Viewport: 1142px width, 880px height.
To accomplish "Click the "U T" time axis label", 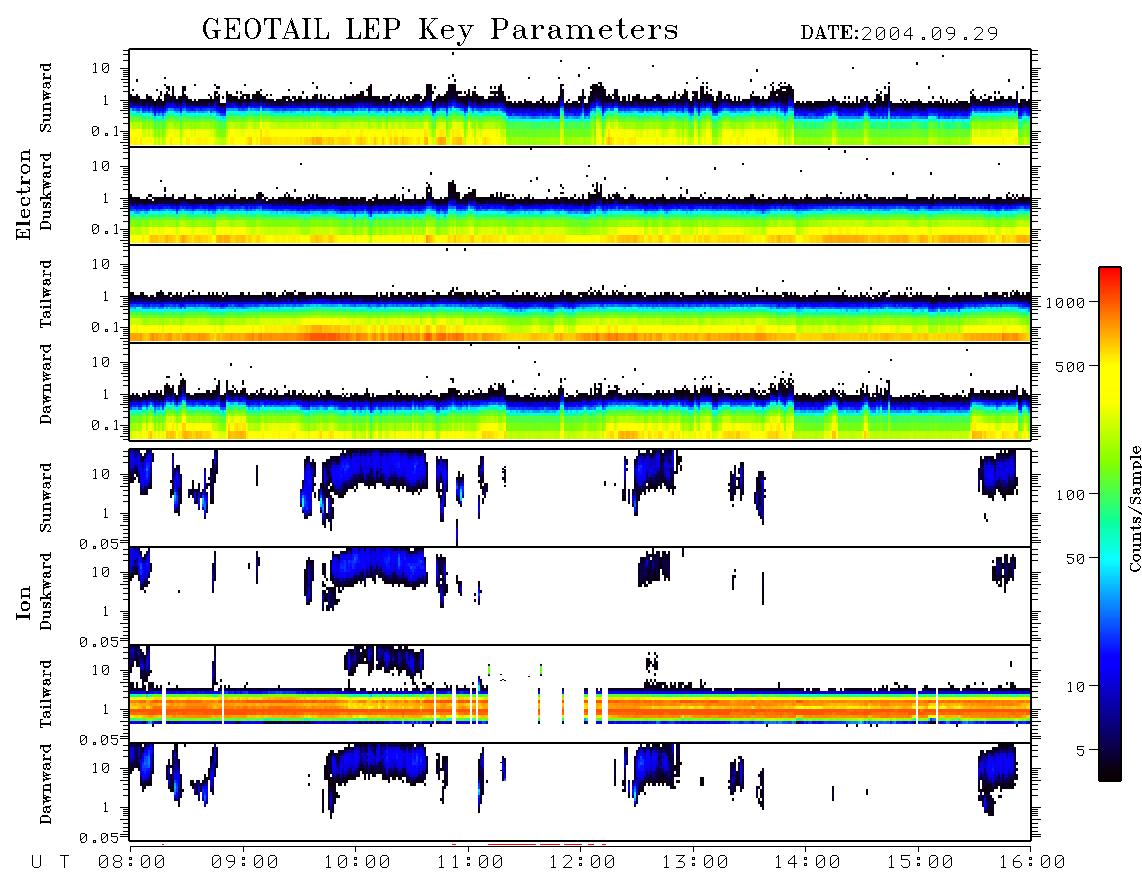I will (x=50, y=862).
